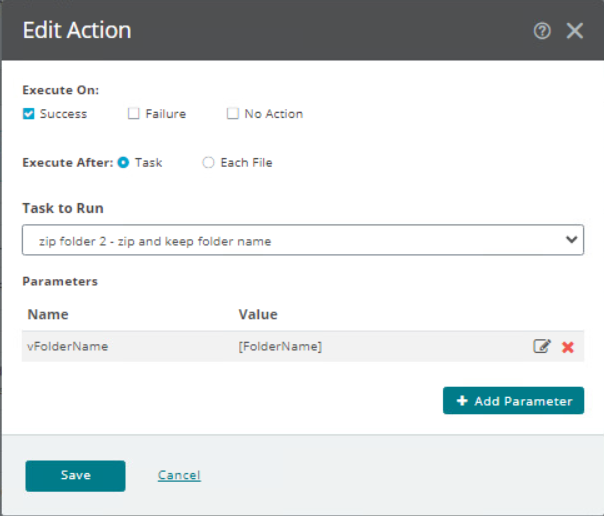The image size is (604, 516).
Task: Enable the Failure checkbox
Action: pyautogui.click(x=133, y=114)
